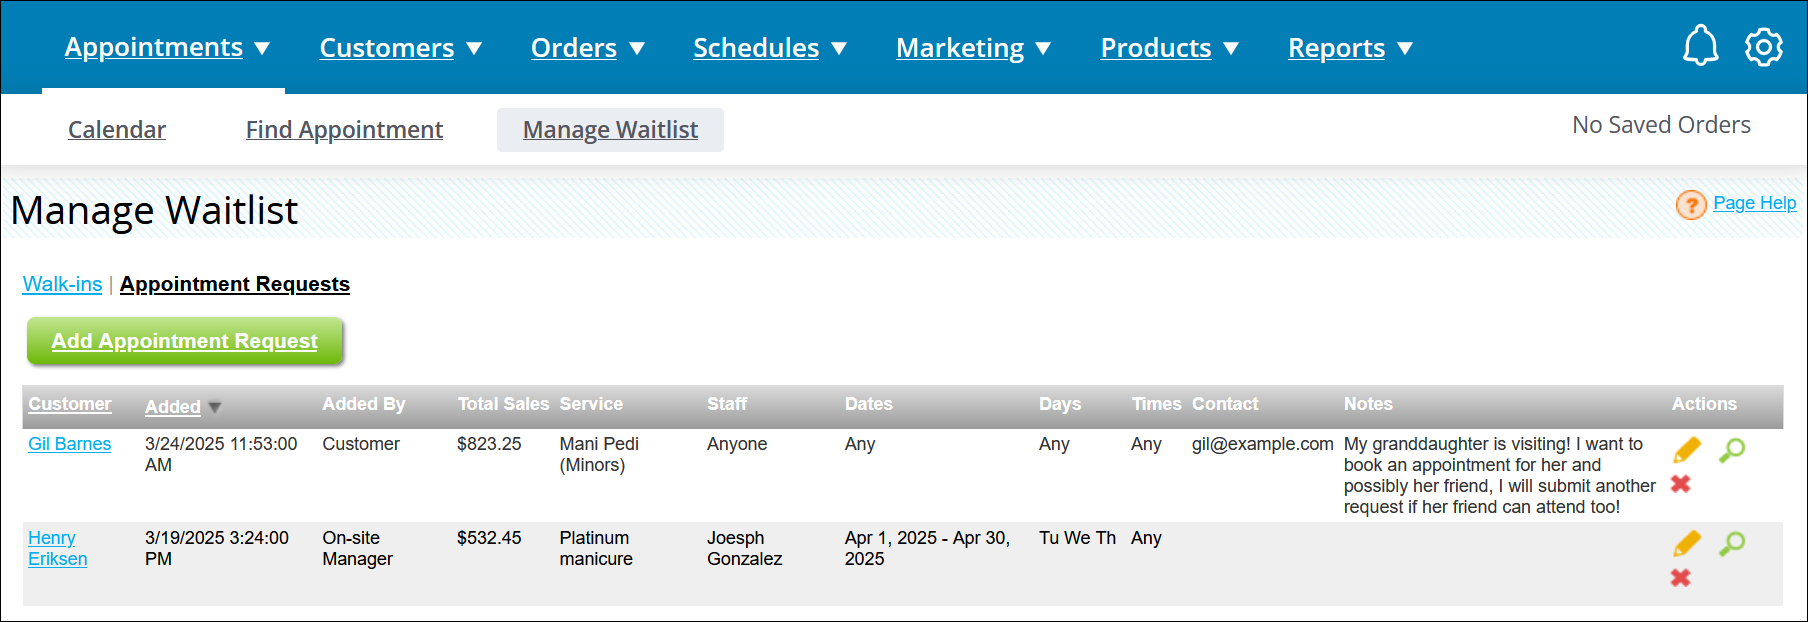Click the Page Help question mark icon
1808x622 pixels.
pos(1691,204)
